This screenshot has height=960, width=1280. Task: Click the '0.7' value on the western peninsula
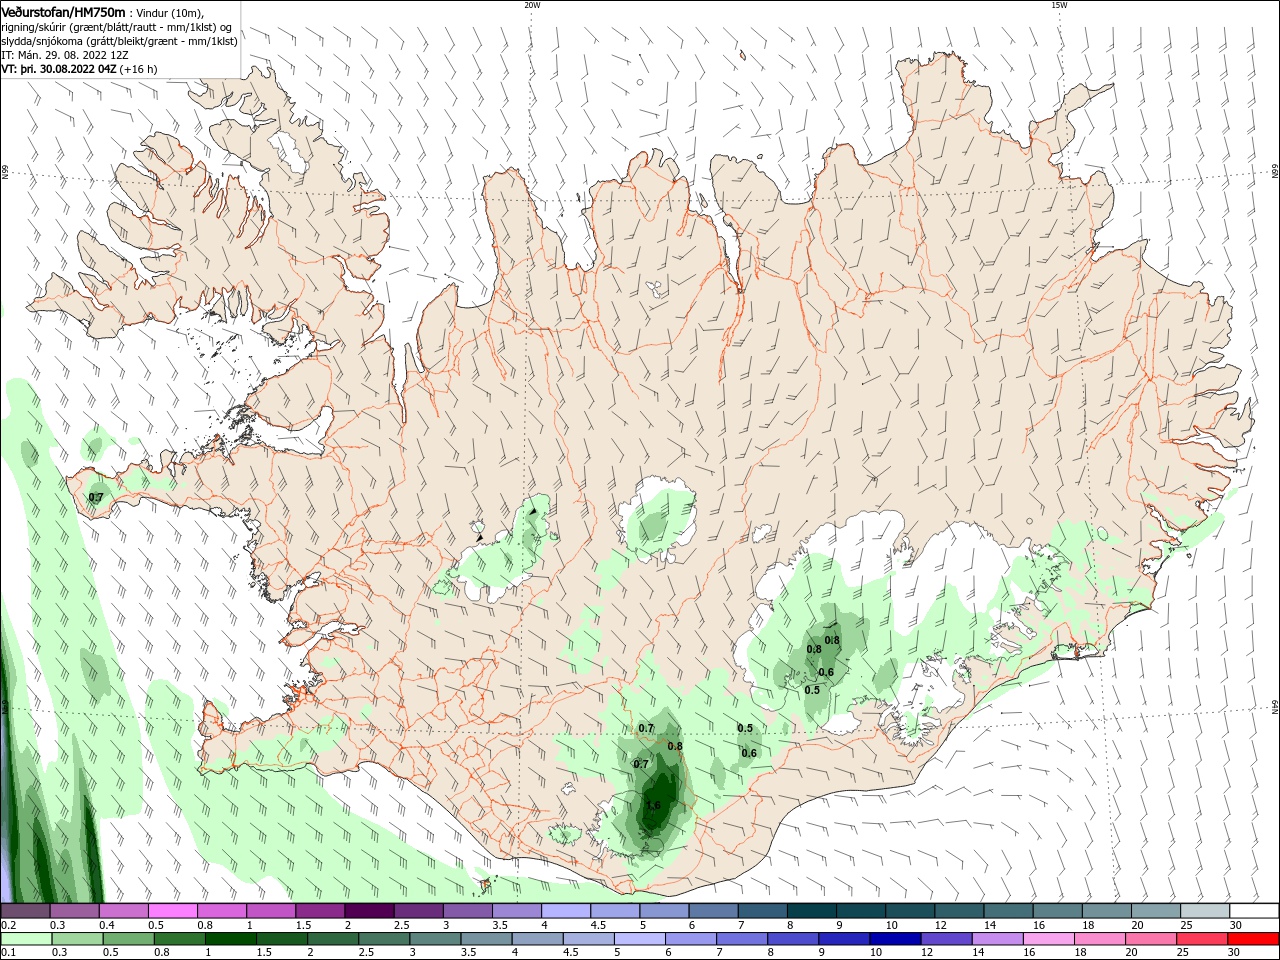96,497
